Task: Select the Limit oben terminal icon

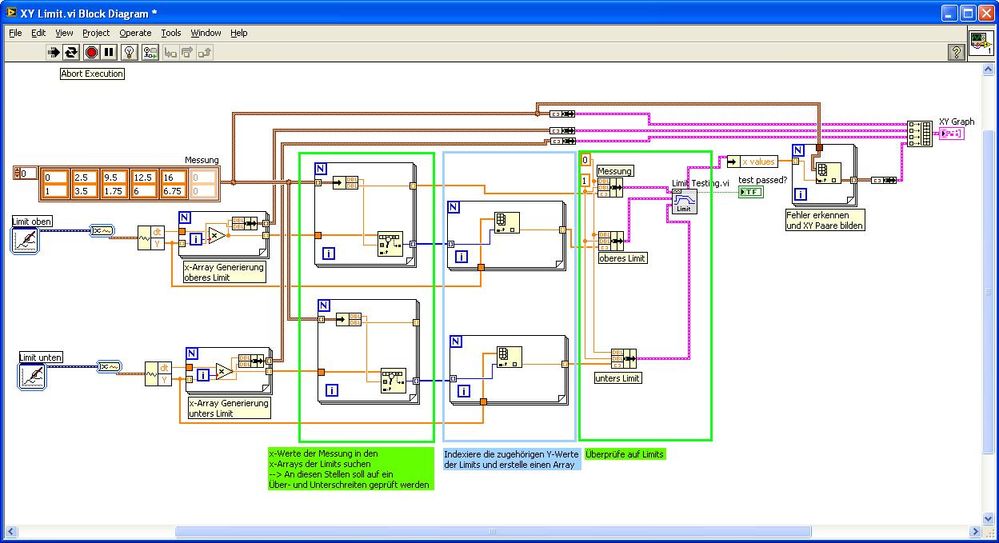Action: point(25,241)
